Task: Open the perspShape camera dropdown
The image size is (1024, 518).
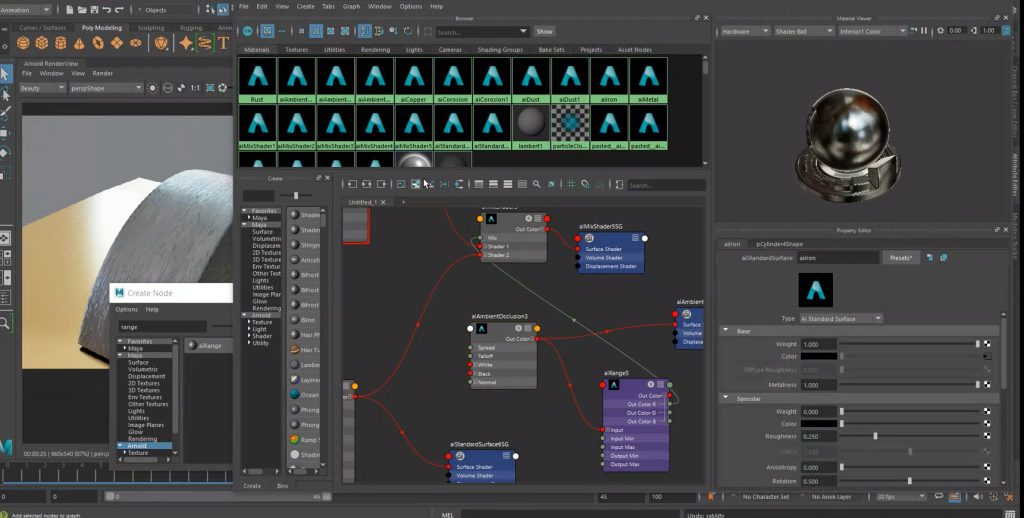Action: tap(105, 88)
